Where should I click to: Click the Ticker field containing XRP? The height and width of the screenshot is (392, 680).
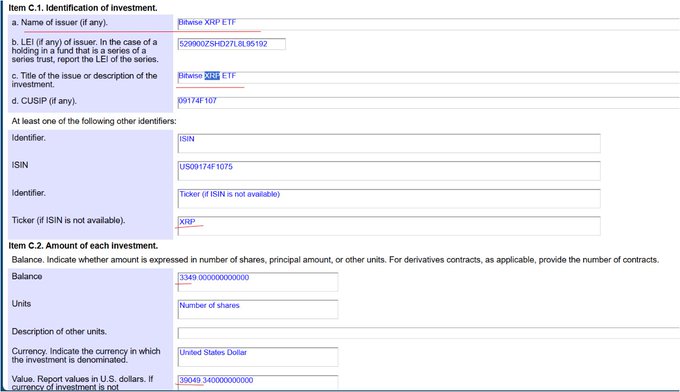[x=389, y=226]
